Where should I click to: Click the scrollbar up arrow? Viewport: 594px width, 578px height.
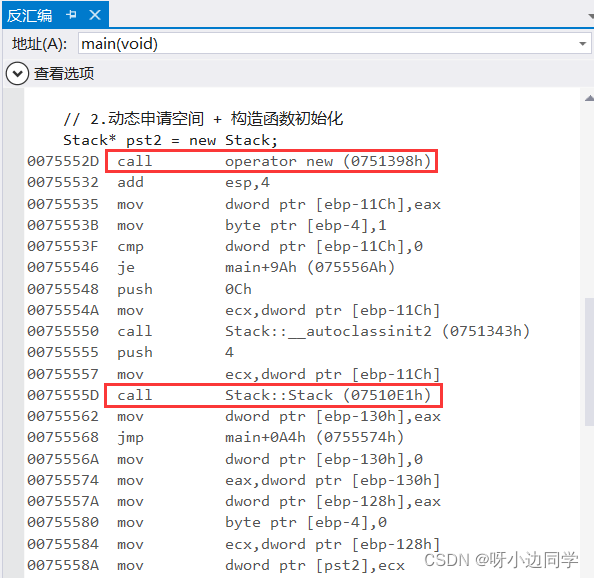click(x=589, y=98)
